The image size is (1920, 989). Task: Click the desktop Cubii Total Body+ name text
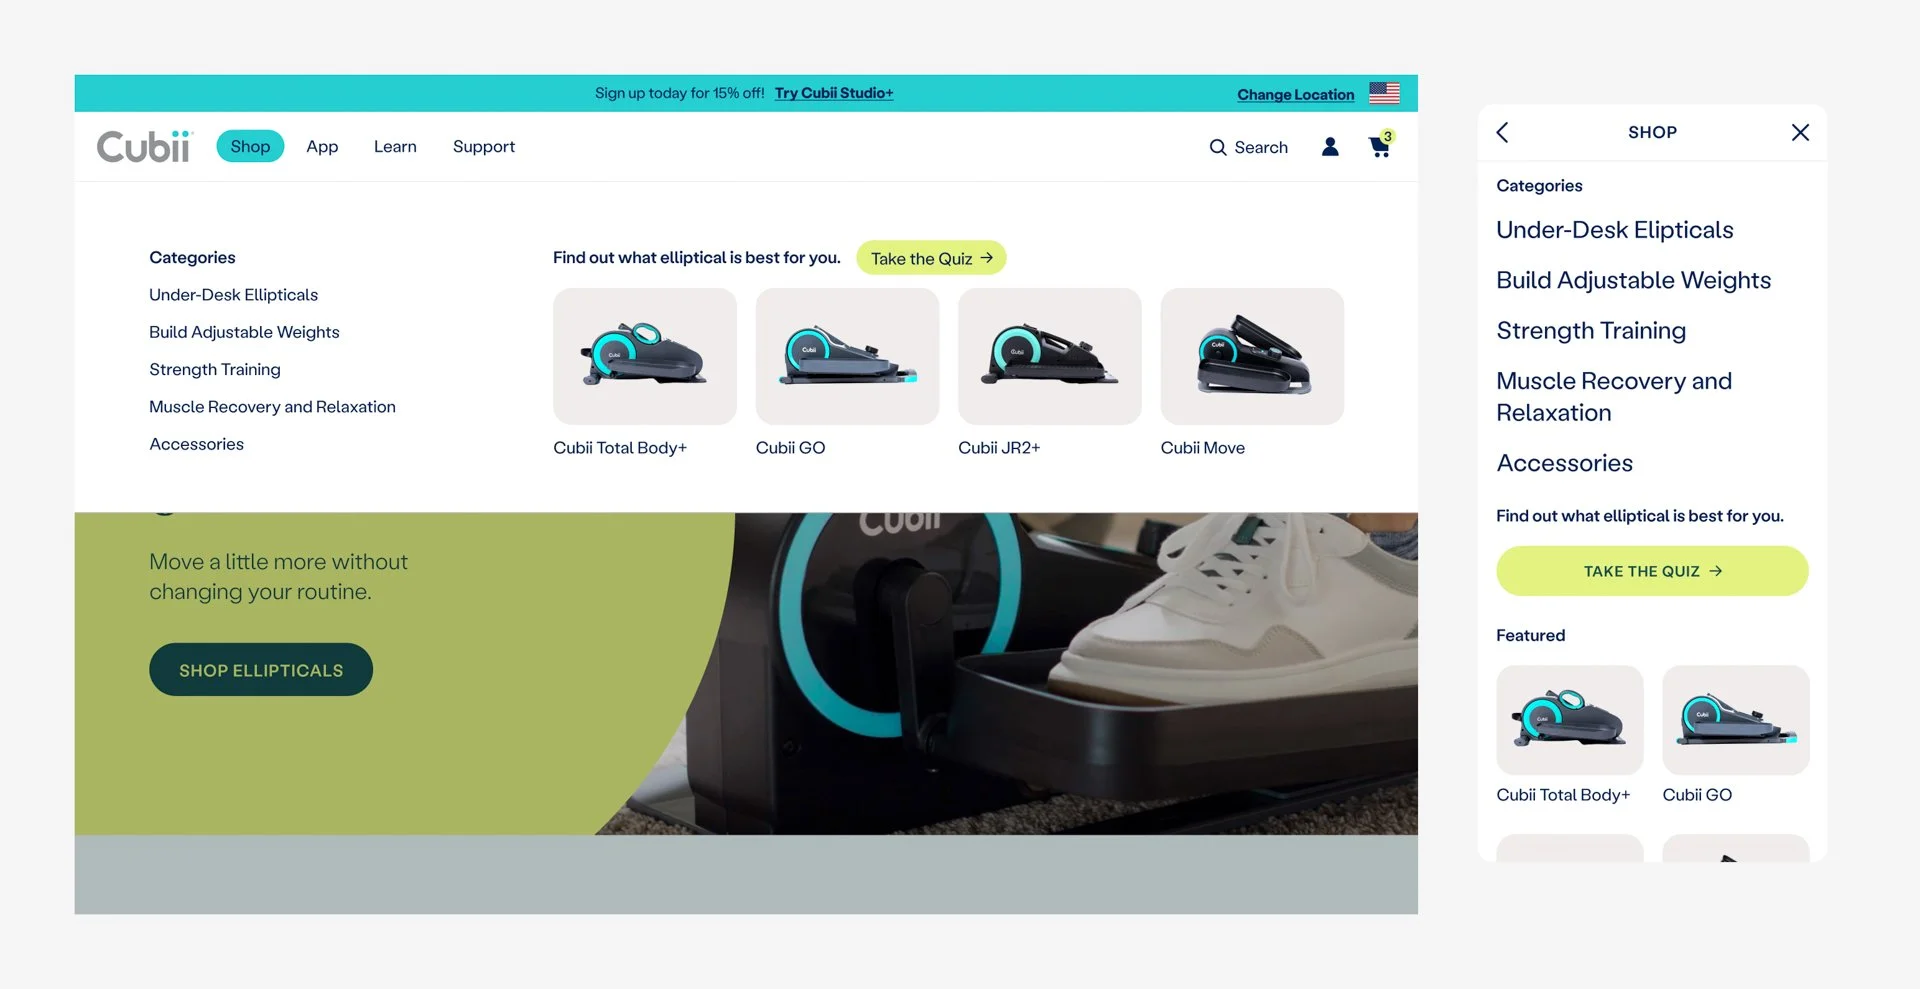tap(620, 448)
